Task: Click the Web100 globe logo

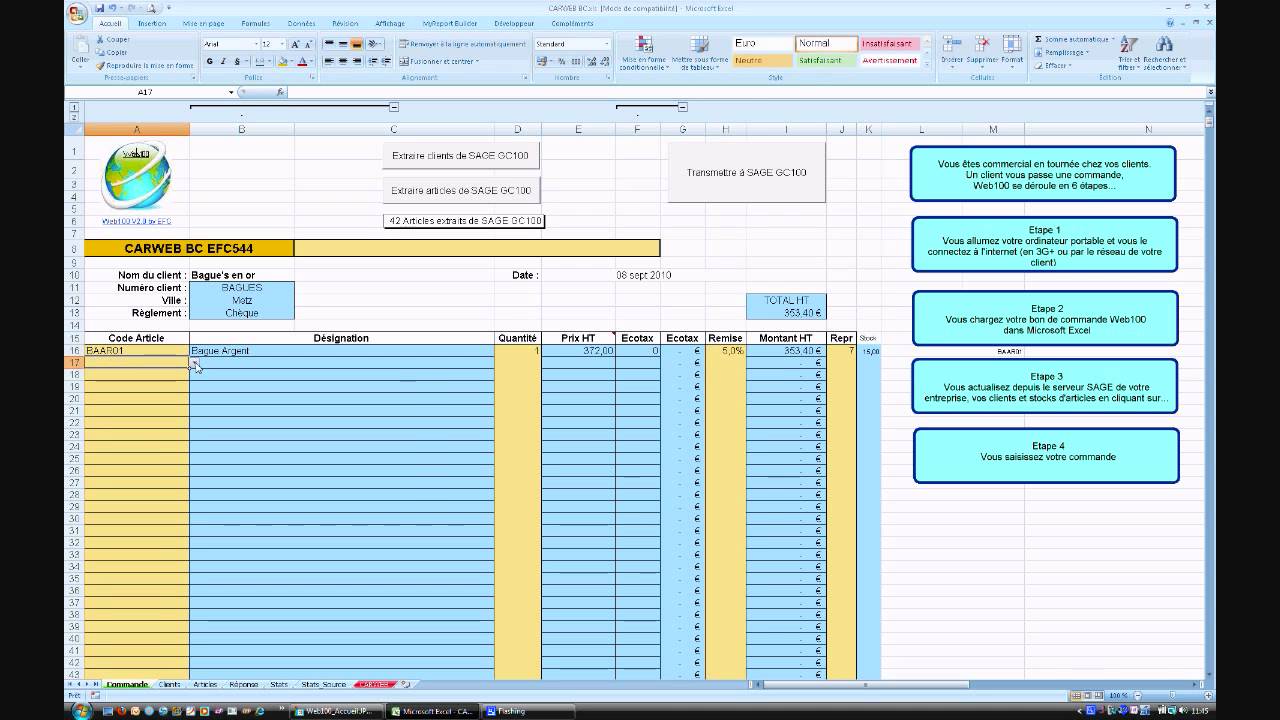Action: [136, 176]
